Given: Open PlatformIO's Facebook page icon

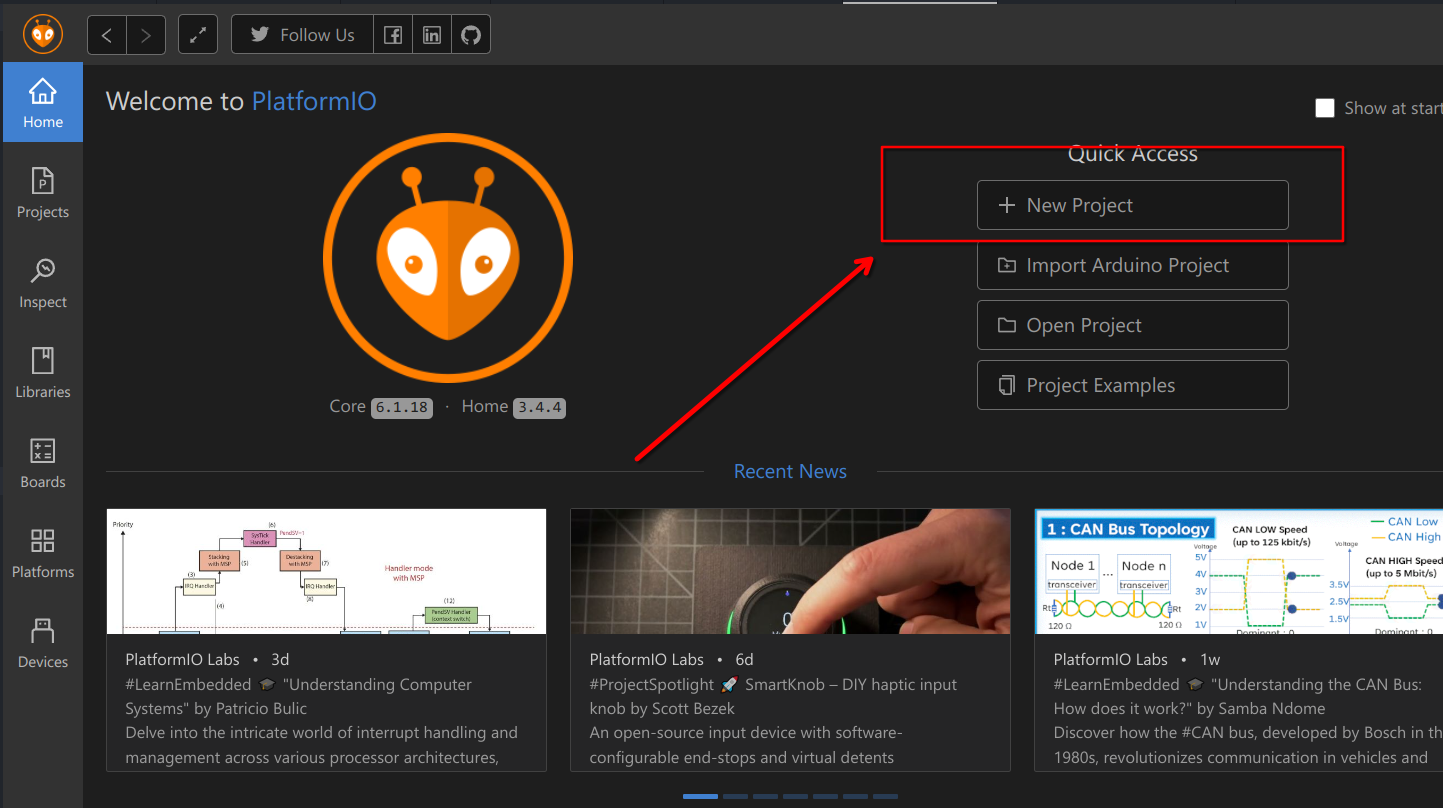Looking at the screenshot, I should pyautogui.click(x=392, y=34).
